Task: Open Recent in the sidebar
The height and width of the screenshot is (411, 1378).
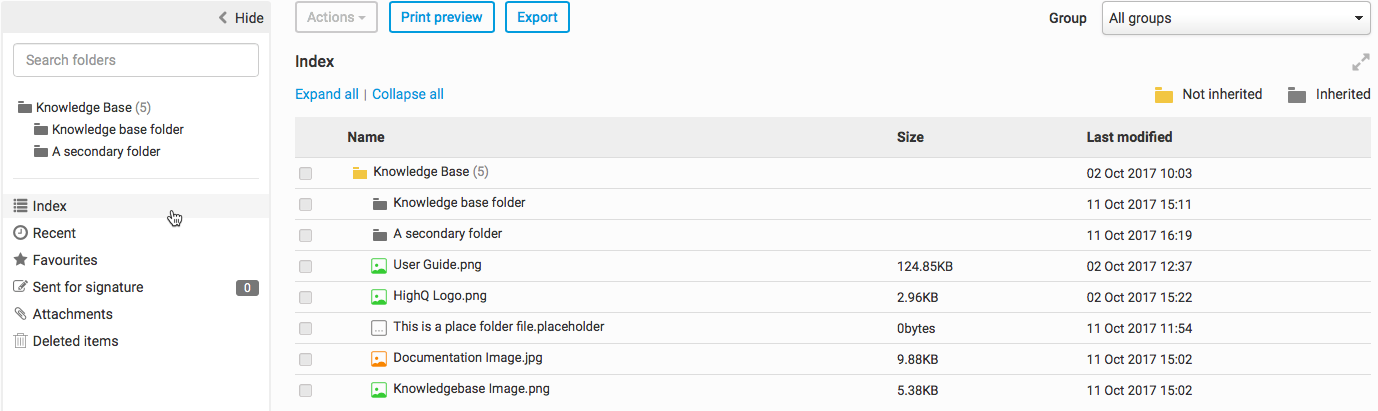Action: point(54,233)
